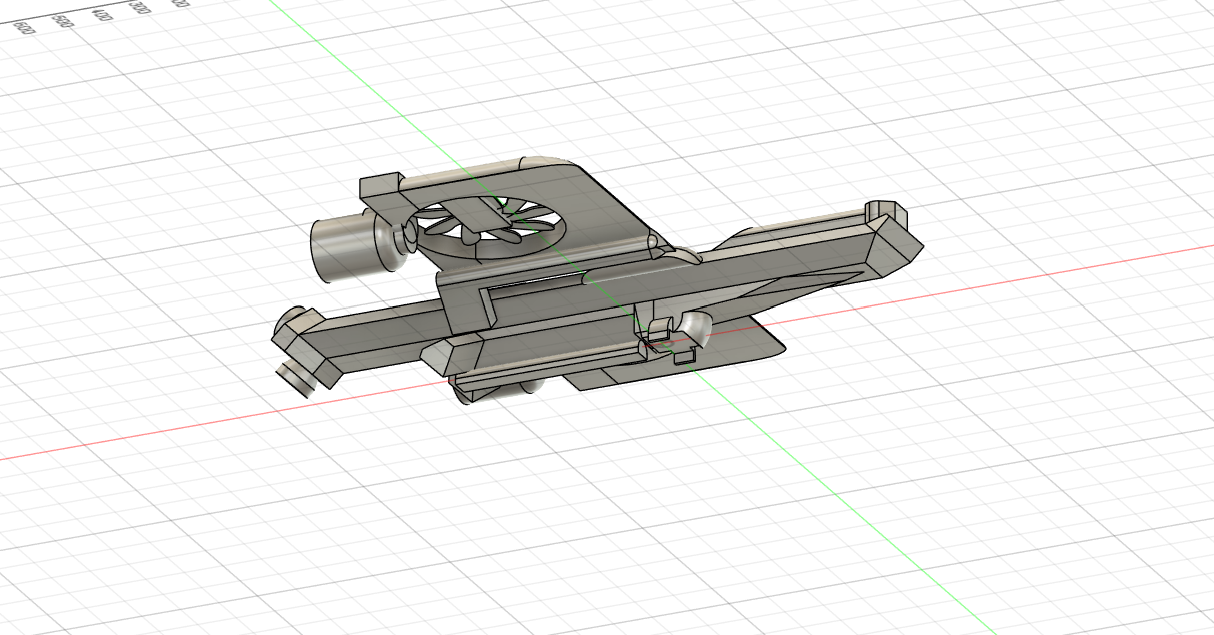Click the "400" grid ruler label
1214x635 pixels.
pyautogui.click(x=102, y=14)
